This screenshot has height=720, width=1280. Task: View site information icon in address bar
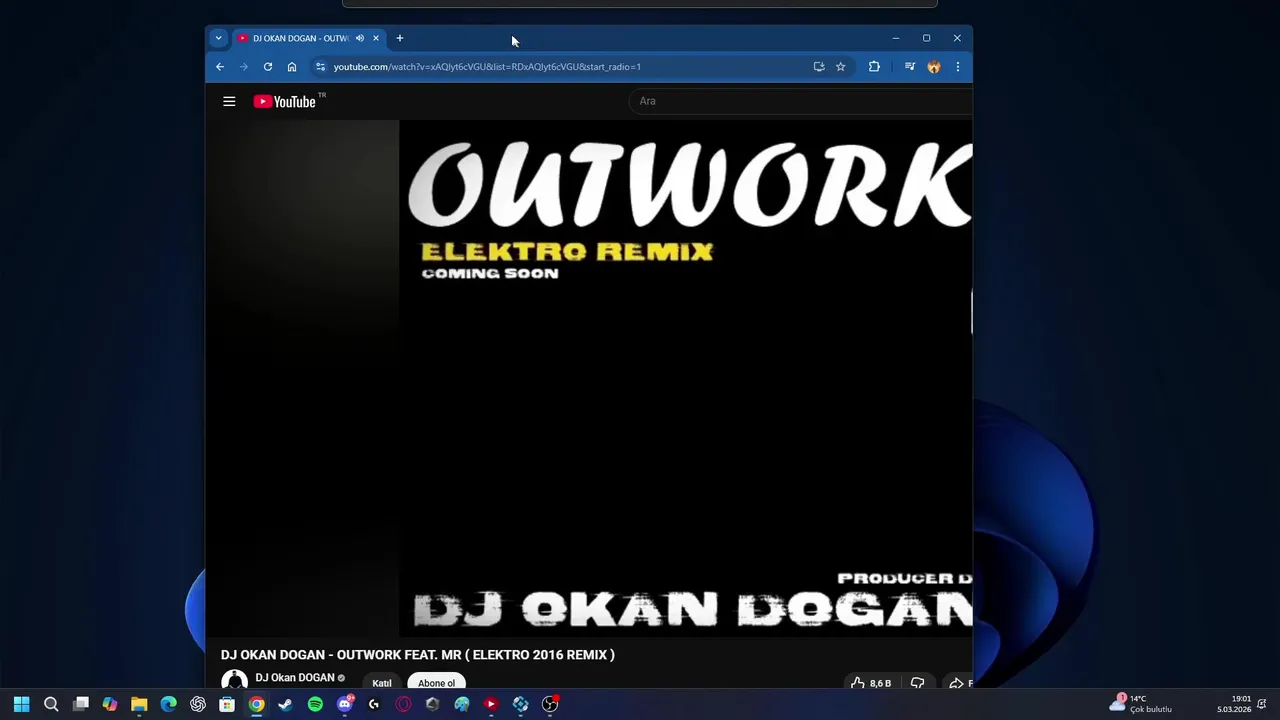pyautogui.click(x=320, y=67)
